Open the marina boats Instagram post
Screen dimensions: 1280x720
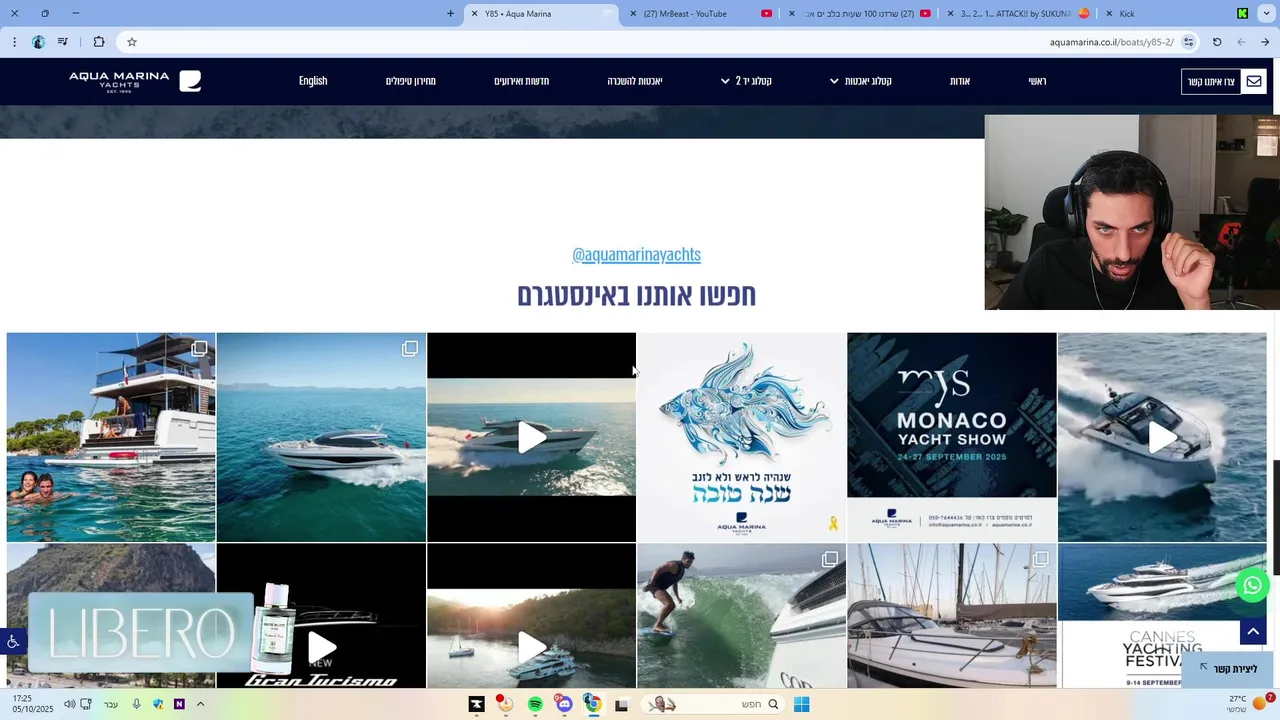tap(952, 616)
